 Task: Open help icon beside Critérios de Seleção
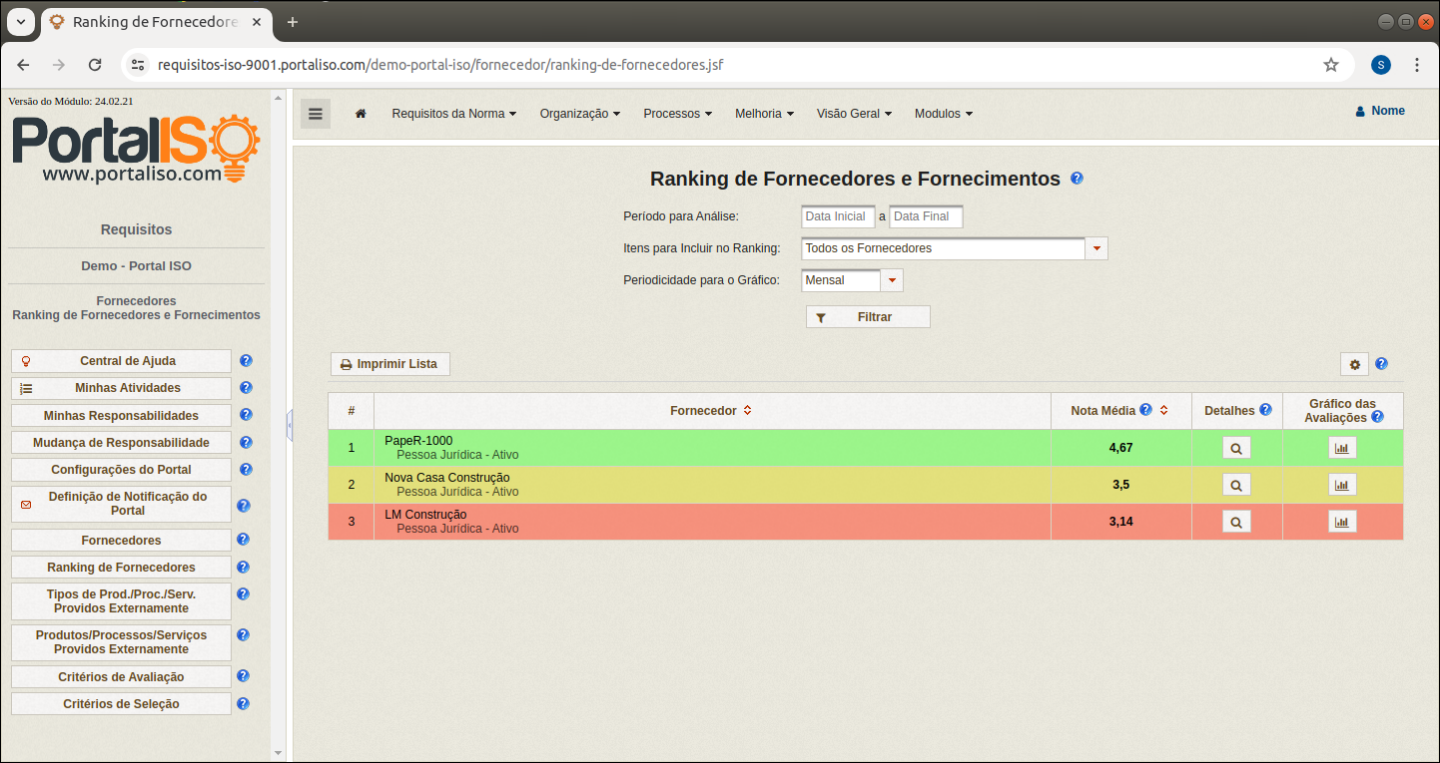[242, 704]
